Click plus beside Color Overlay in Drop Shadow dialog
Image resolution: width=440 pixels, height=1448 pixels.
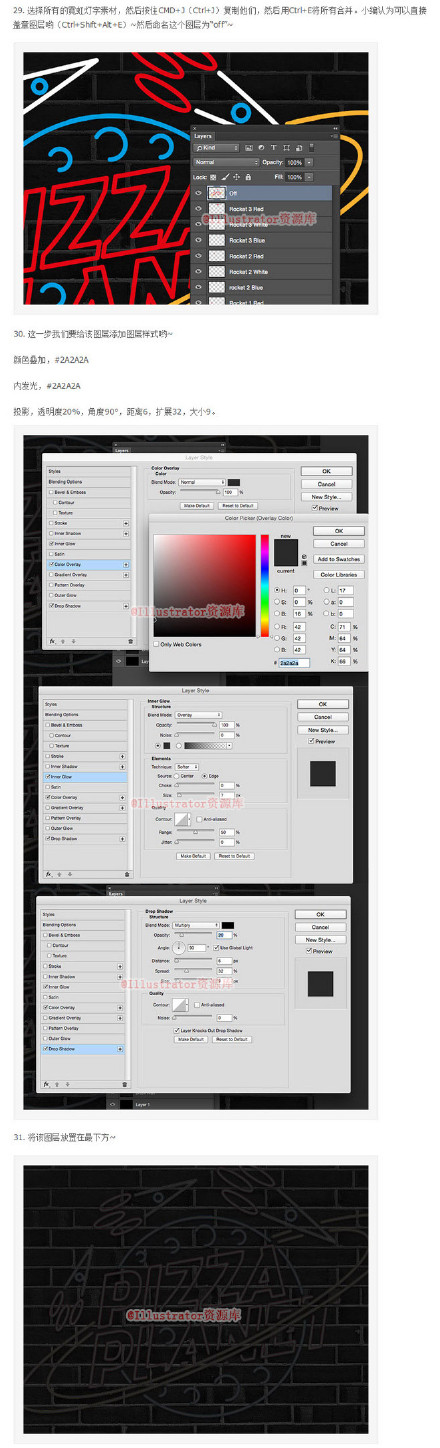point(121,1007)
